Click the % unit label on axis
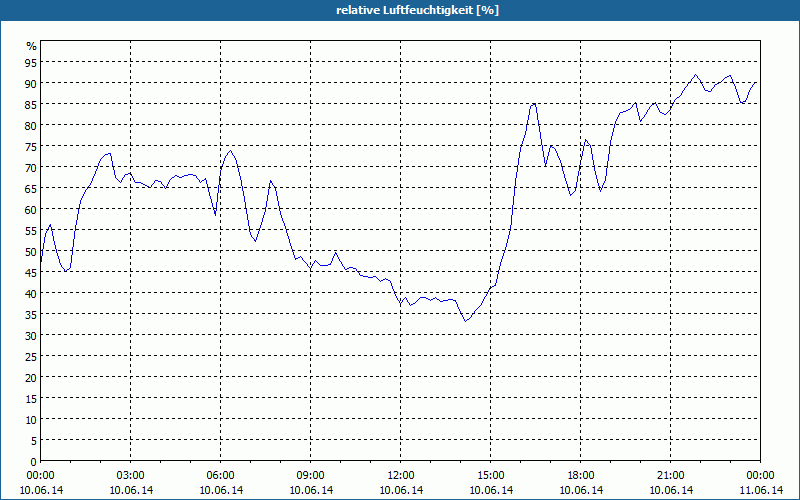The width and height of the screenshot is (800, 500). click(x=32, y=46)
